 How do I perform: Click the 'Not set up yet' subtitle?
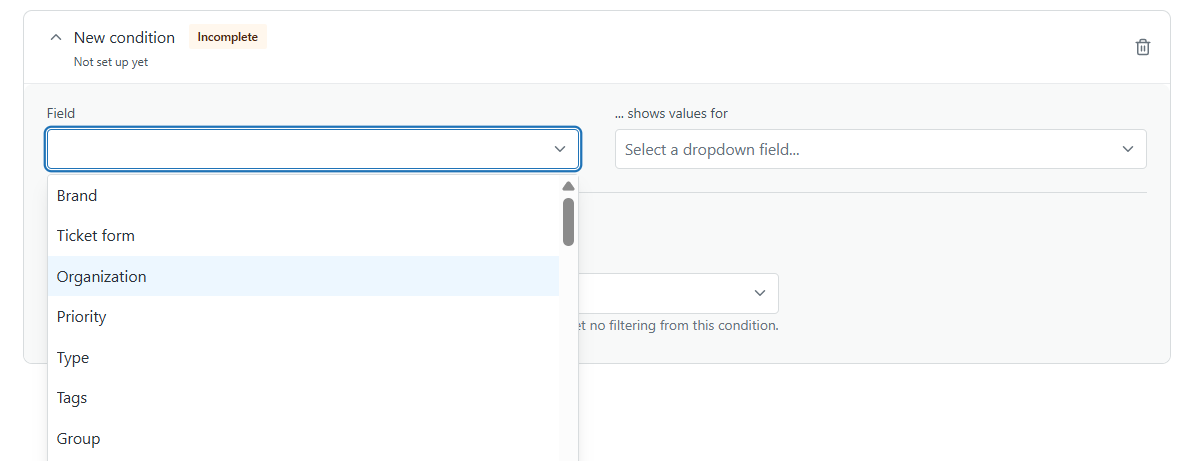pyautogui.click(x=111, y=62)
